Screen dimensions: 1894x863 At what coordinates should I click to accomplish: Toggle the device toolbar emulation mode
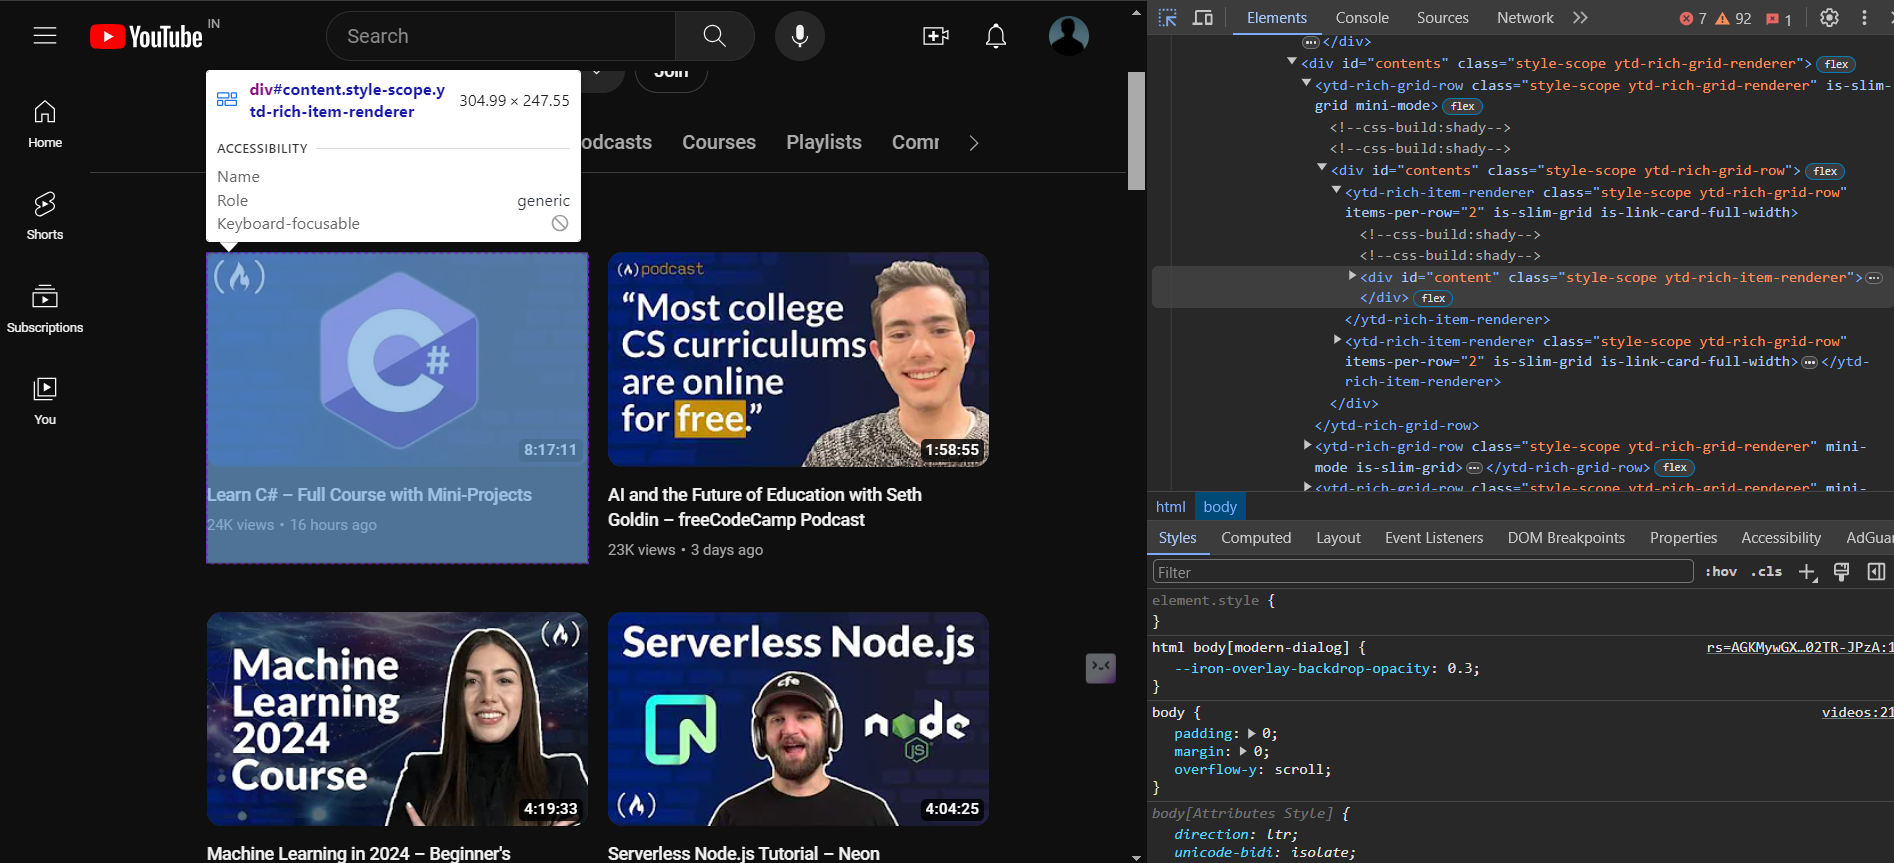[1203, 18]
